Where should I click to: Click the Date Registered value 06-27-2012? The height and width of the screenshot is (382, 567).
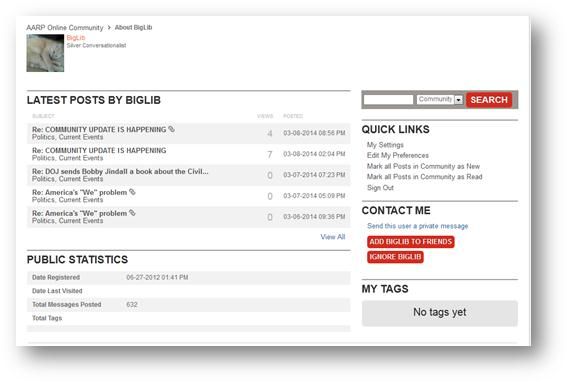[x=157, y=277]
